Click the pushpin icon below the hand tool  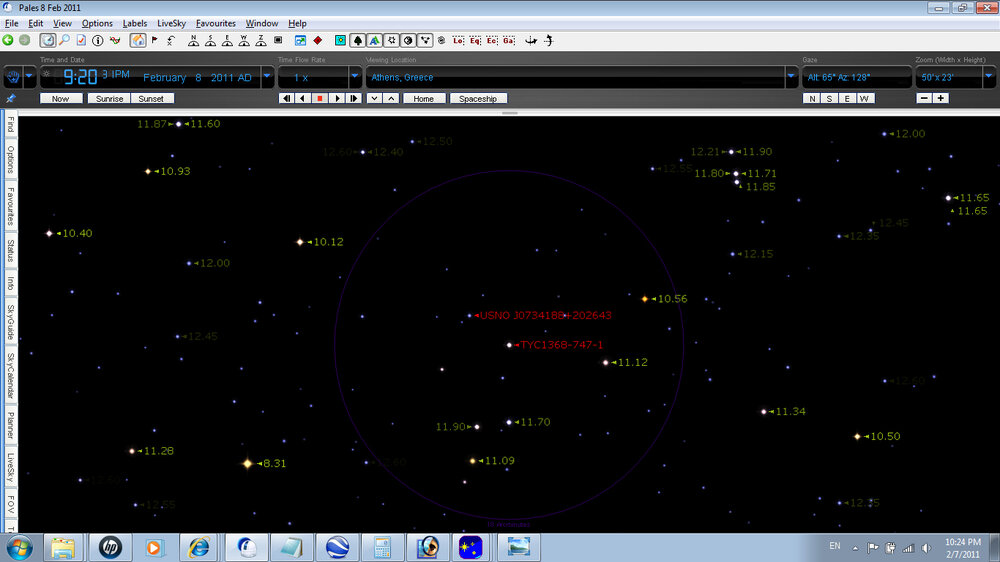pos(11,99)
